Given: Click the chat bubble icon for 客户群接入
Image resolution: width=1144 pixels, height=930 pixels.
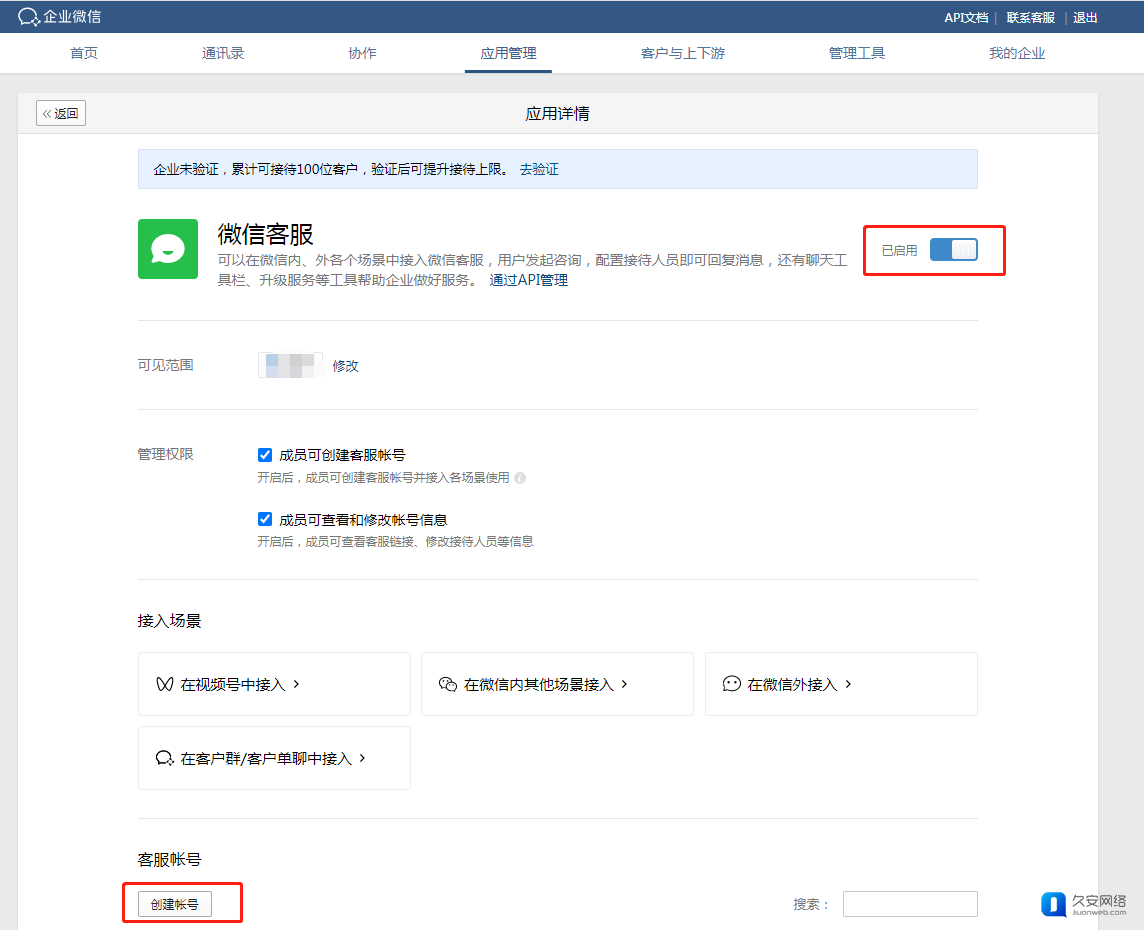Looking at the screenshot, I should coord(165,759).
